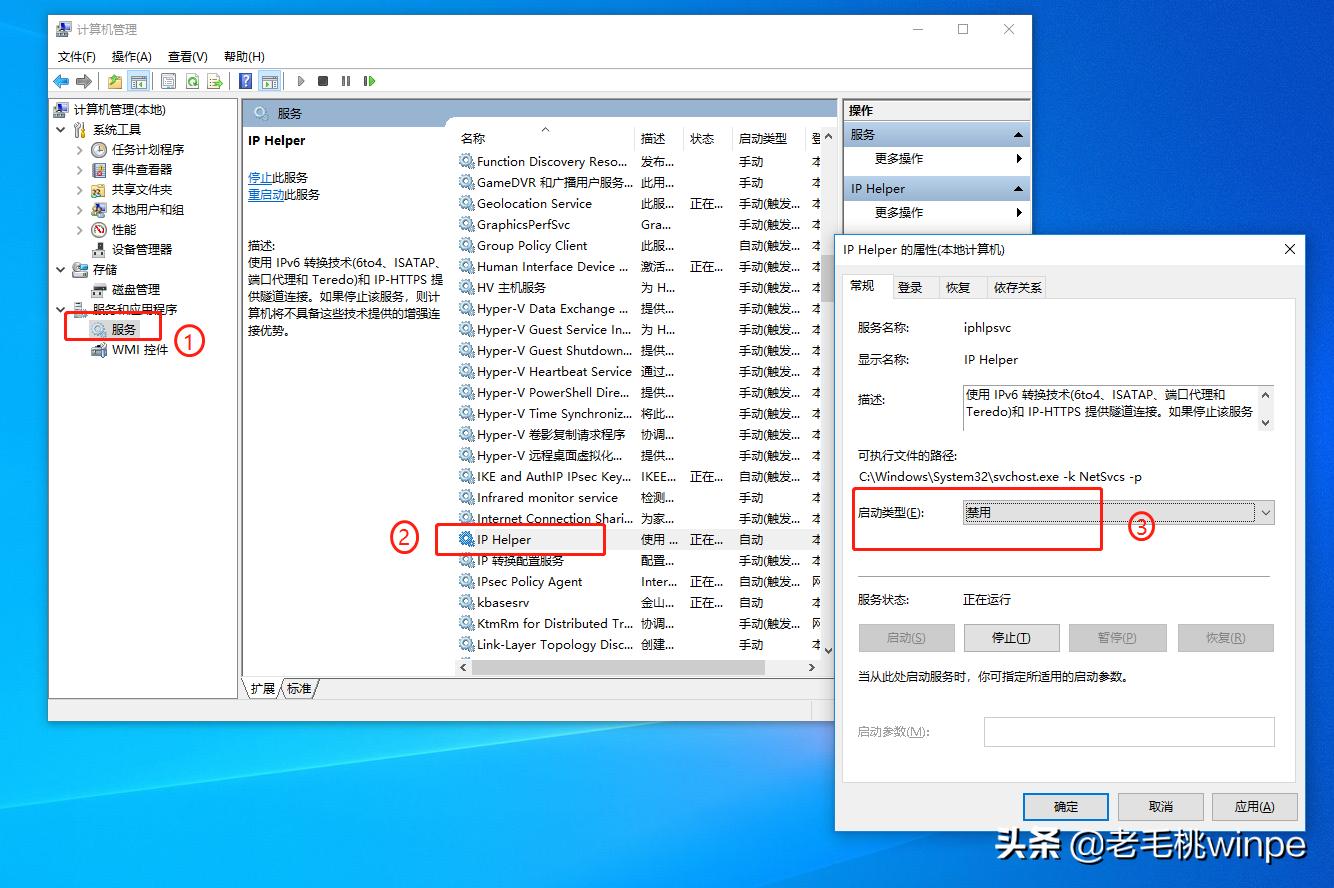This screenshot has width=1334, height=888.
Task: Click the Back navigation arrow in the toolbar
Action: (x=60, y=81)
